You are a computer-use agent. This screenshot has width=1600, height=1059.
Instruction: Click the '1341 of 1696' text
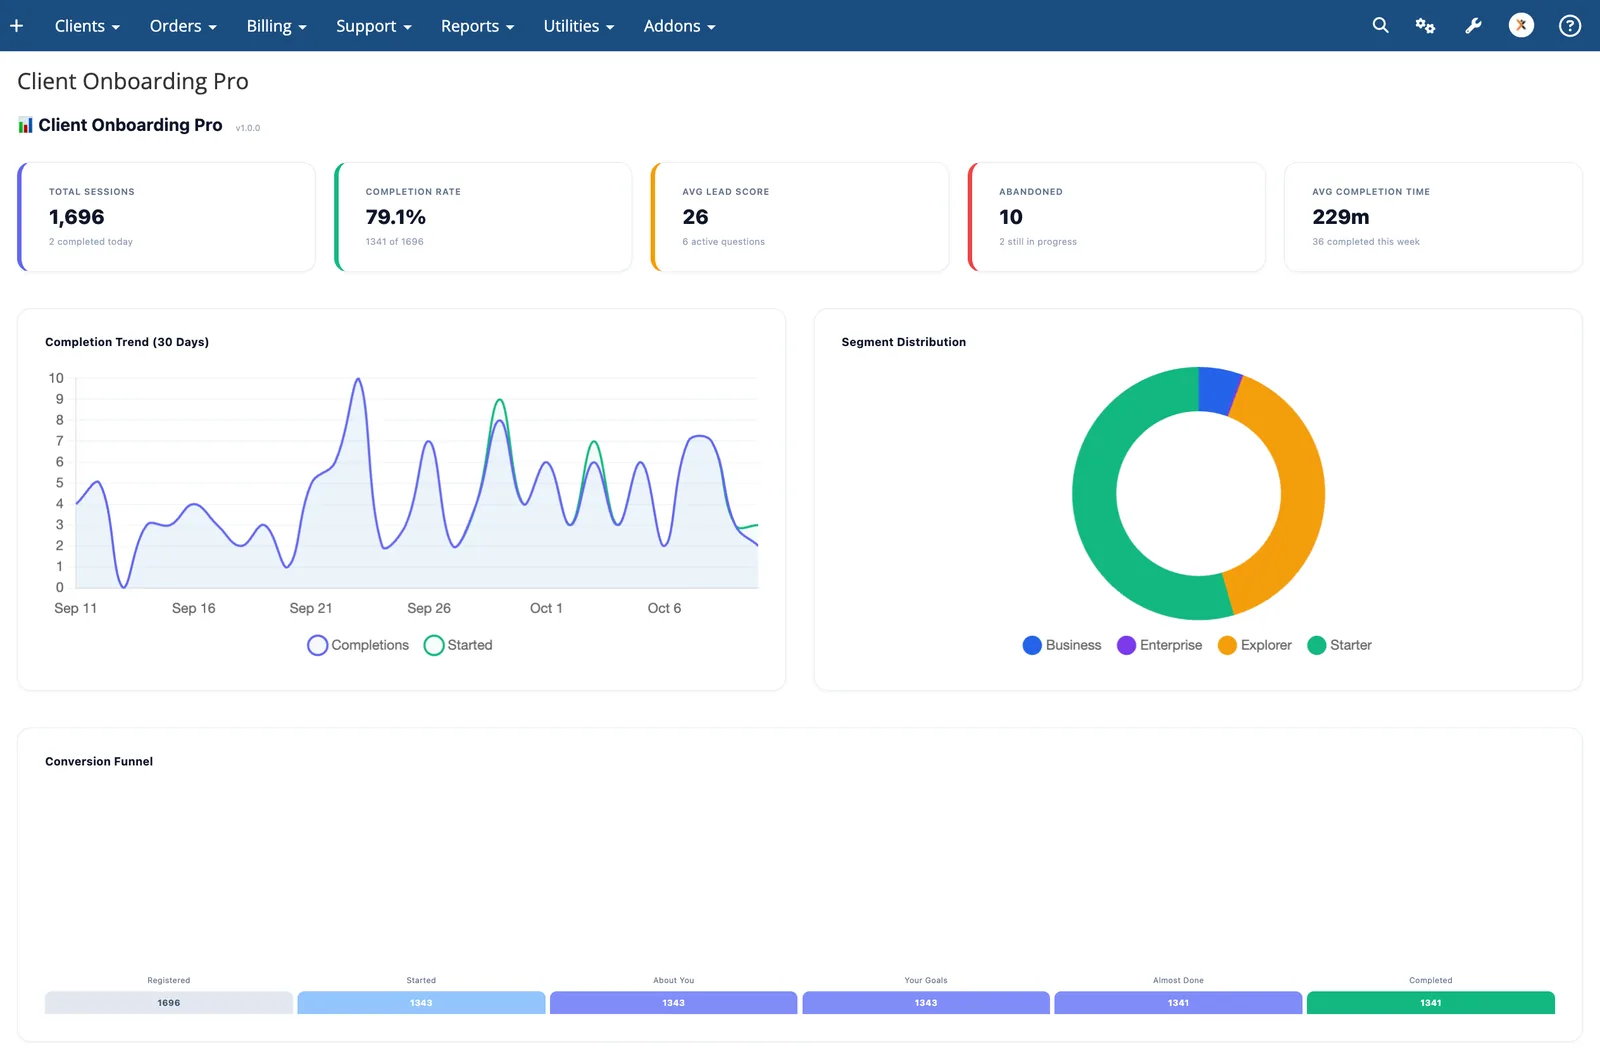click(395, 242)
